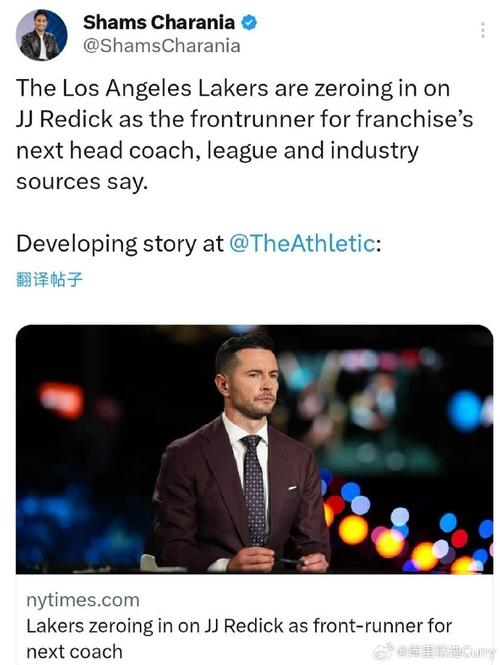This screenshot has width=500, height=665.
Task: Open Shams Charania's profile avatar
Action: pyautogui.click(x=42, y=35)
